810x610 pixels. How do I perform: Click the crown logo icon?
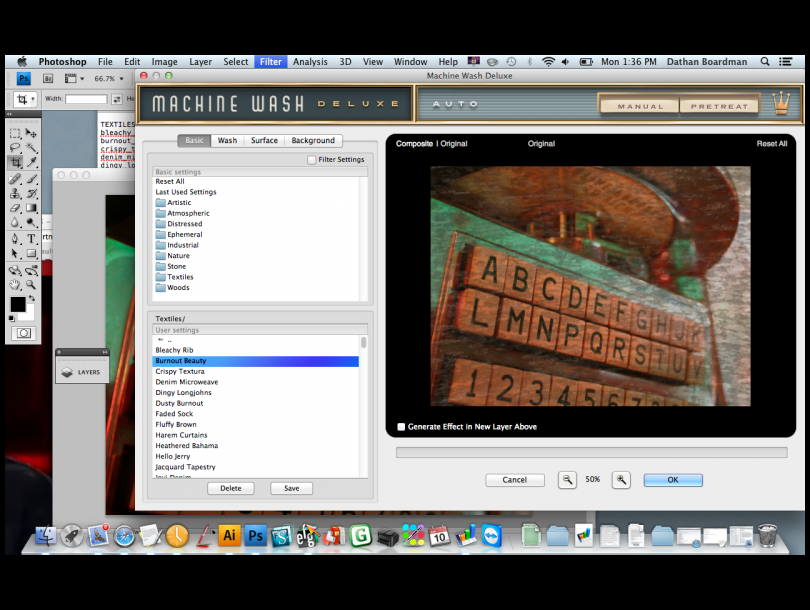(x=780, y=103)
